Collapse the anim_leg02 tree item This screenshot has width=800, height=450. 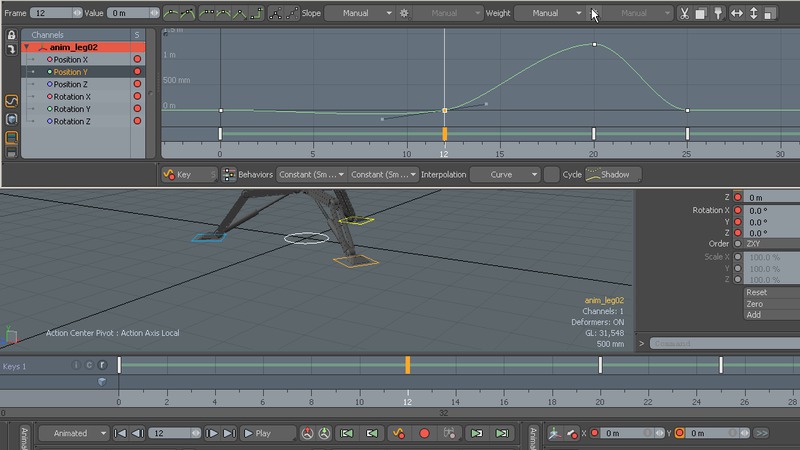[27, 47]
